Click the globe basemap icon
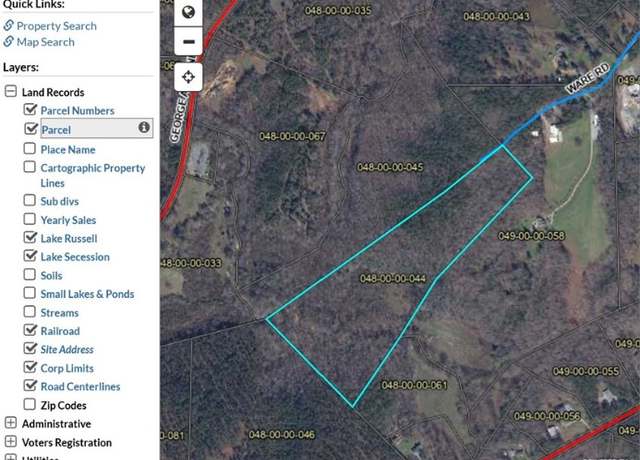The height and width of the screenshot is (460, 640). pyautogui.click(x=188, y=12)
